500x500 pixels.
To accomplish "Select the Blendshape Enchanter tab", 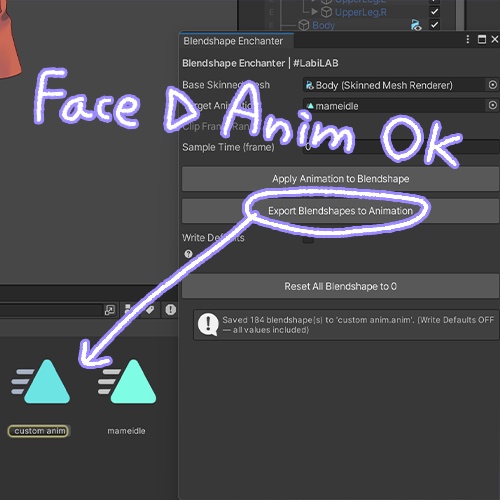I will [x=236, y=41].
